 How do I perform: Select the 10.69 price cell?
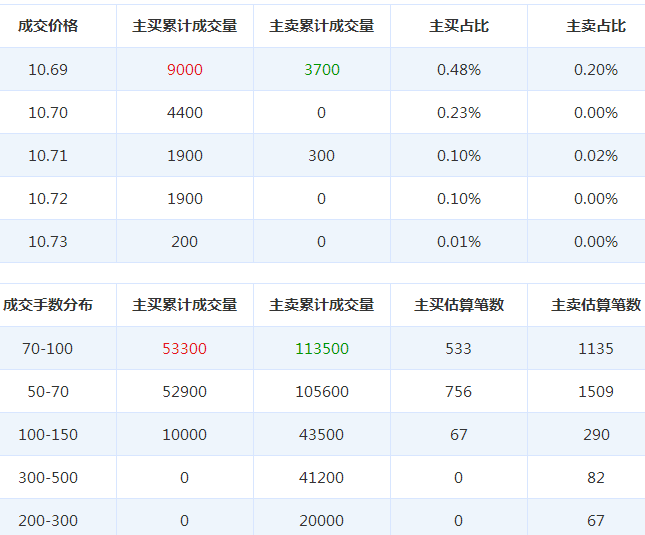click(x=48, y=69)
